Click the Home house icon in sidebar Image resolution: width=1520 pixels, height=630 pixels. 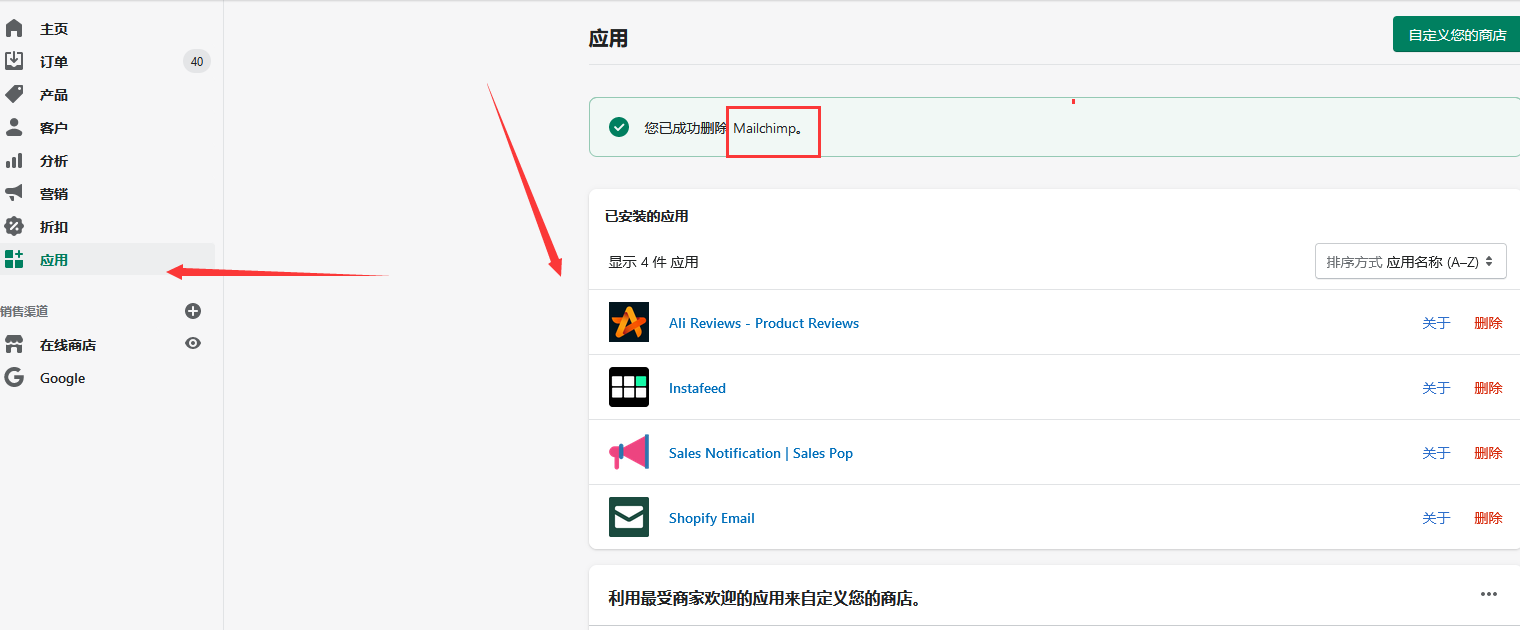tap(14, 28)
